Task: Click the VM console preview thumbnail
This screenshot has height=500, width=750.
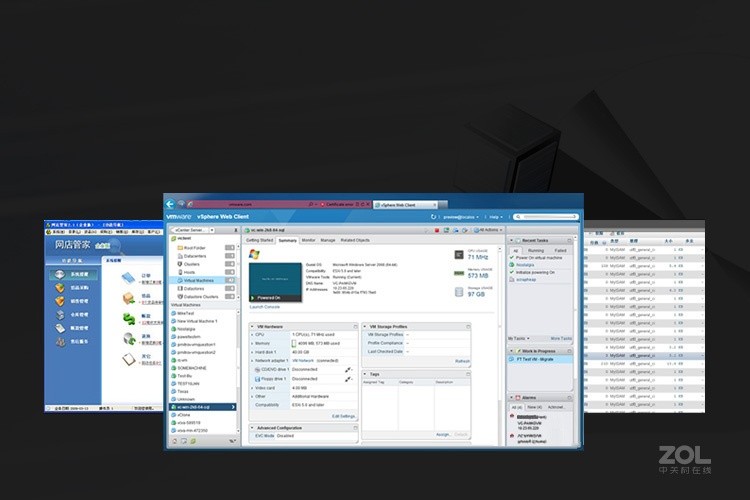Action: tap(276, 282)
